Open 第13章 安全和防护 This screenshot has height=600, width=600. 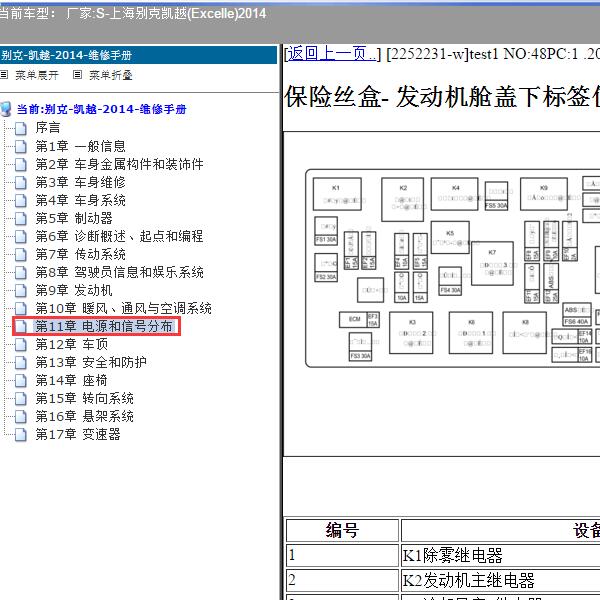(x=91, y=362)
